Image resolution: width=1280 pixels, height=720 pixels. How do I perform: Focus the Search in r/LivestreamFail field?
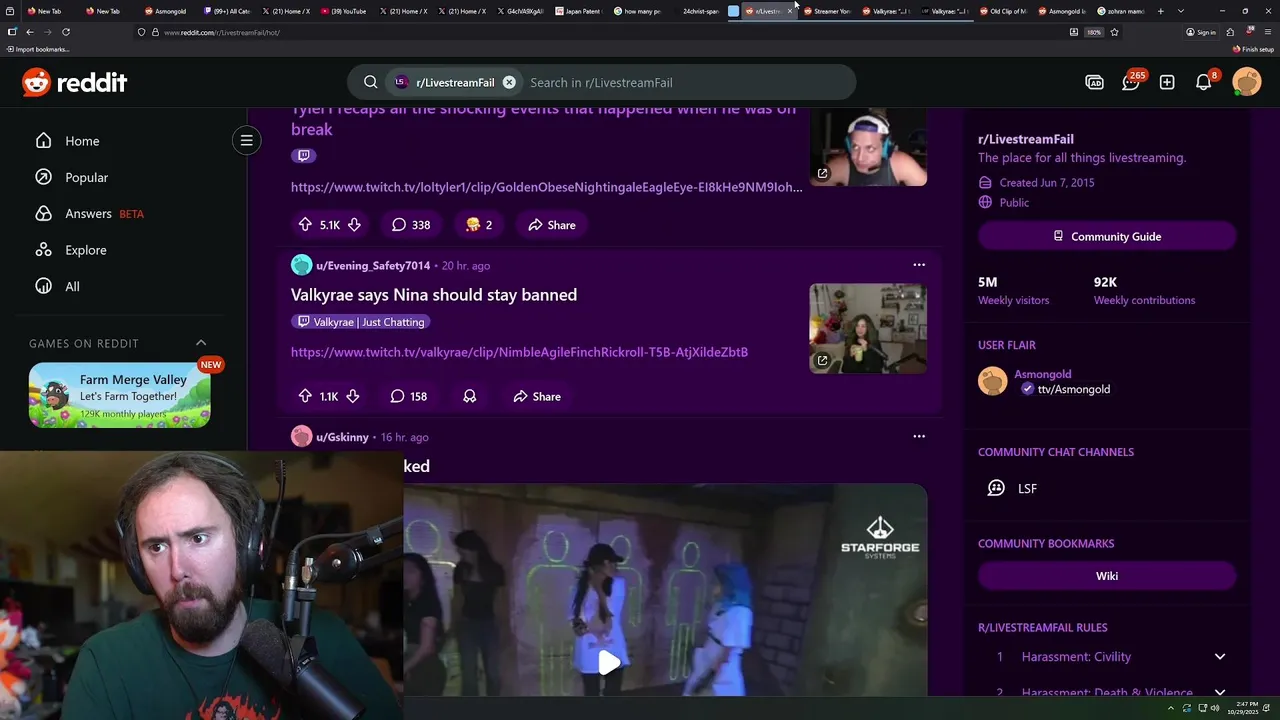point(686,82)
